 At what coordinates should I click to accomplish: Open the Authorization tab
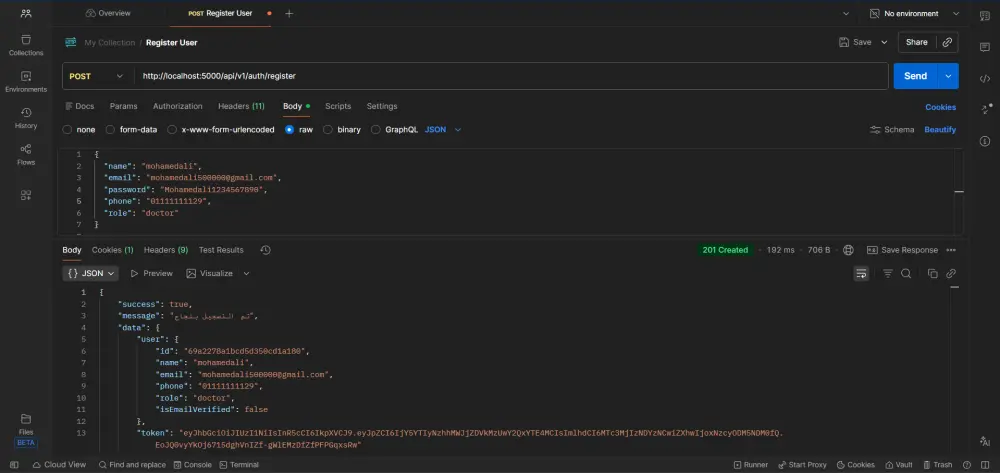(177, 106)
